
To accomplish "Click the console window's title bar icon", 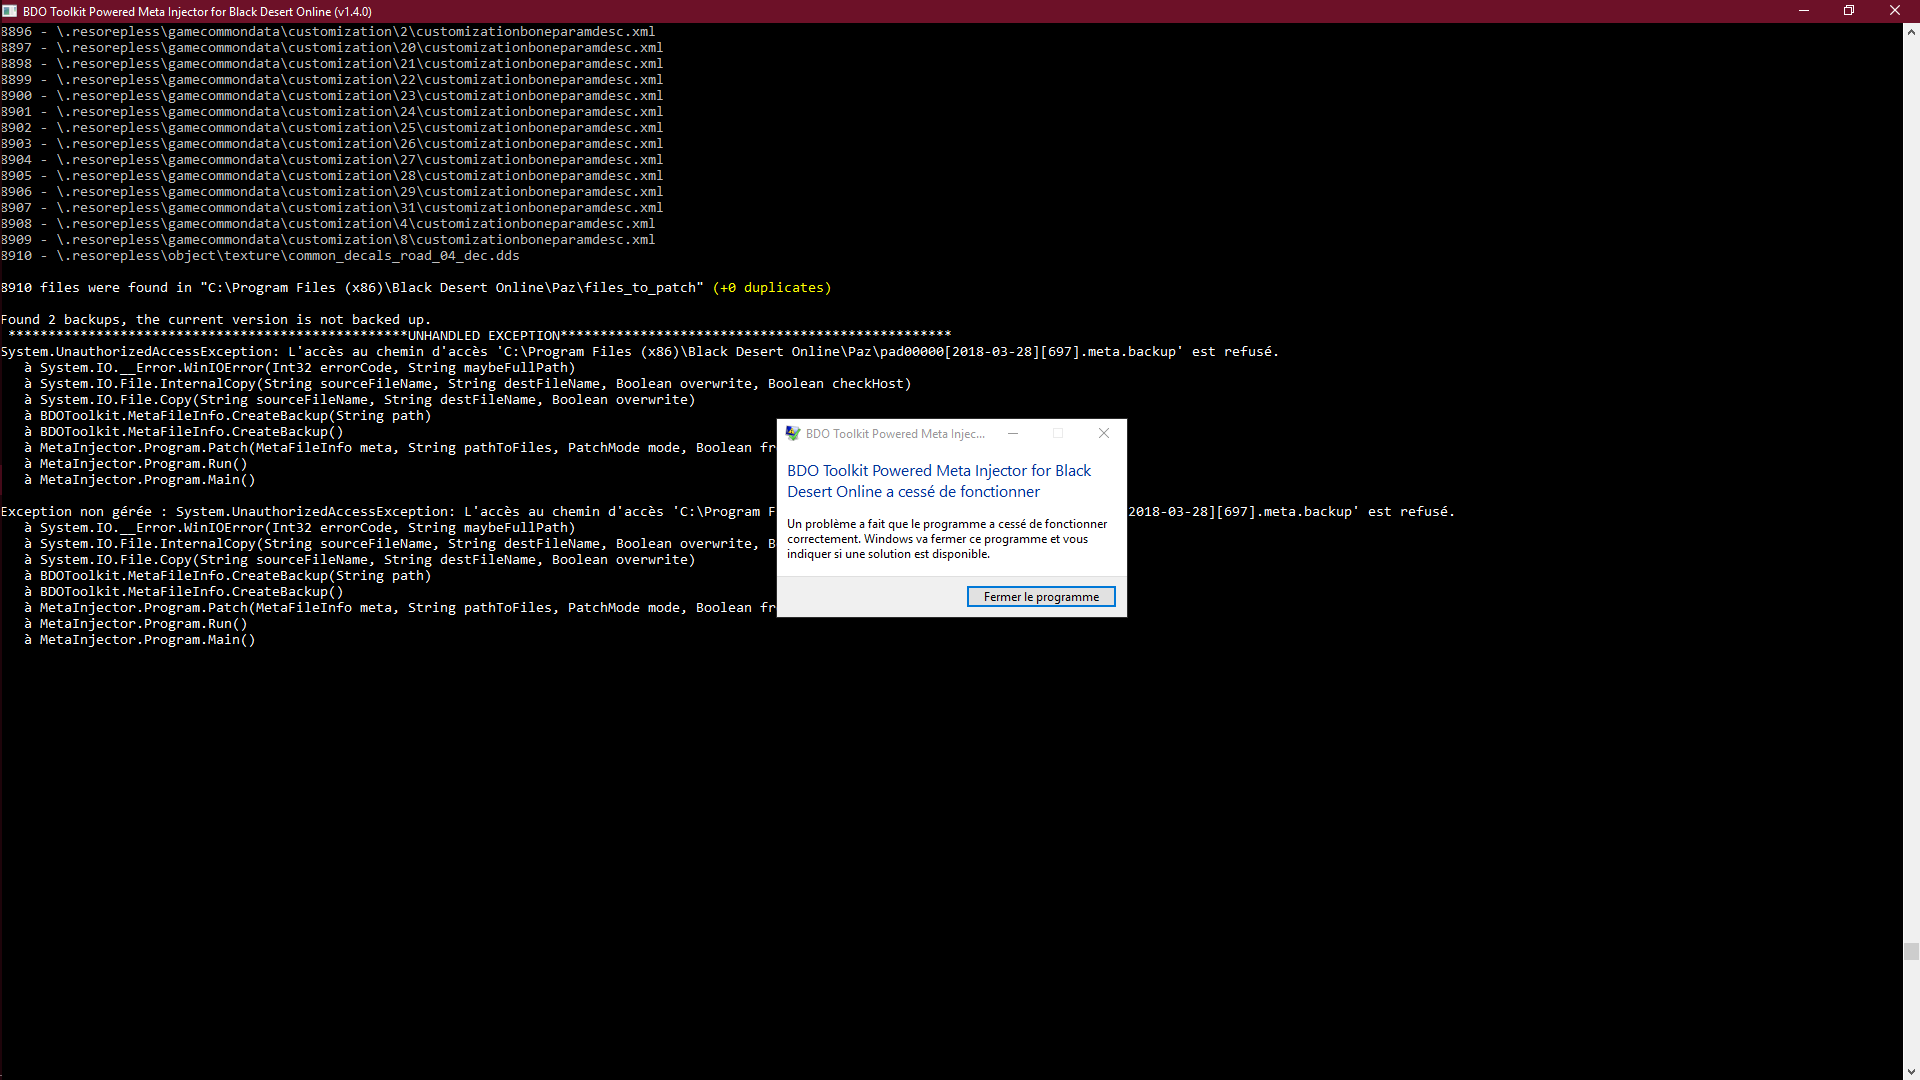I will pos(10,11).
